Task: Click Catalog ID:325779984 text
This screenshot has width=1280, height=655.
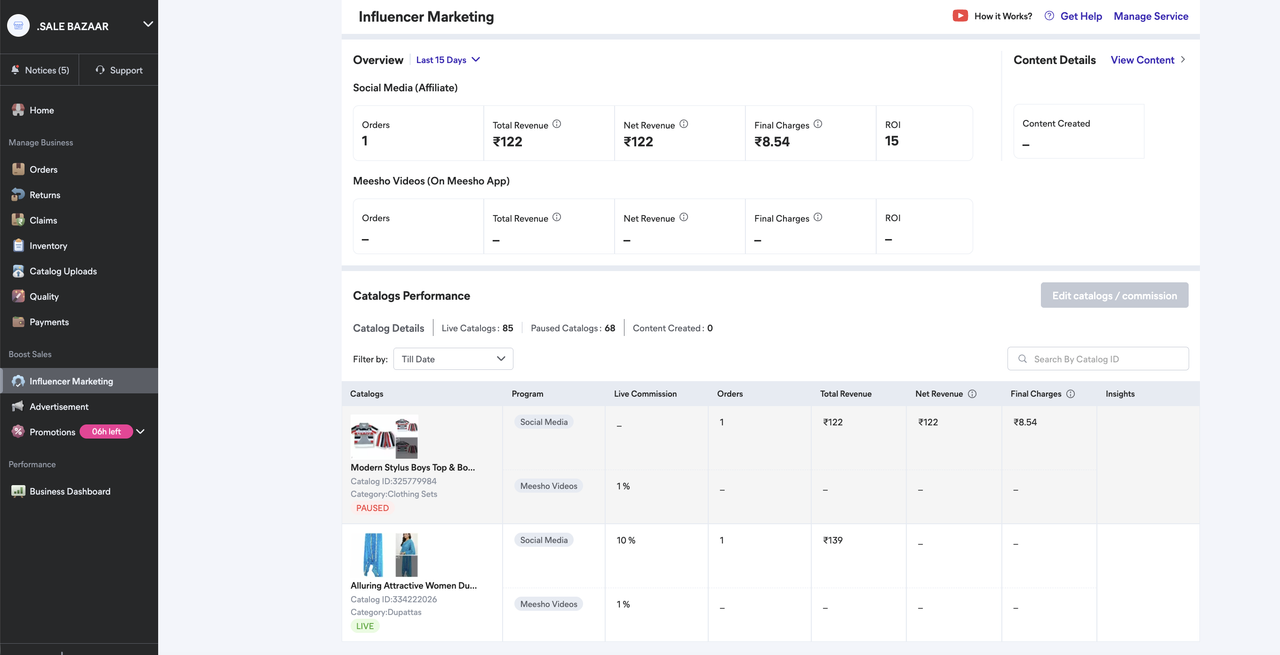Action: pyautogui.click(x=393, y=481)
